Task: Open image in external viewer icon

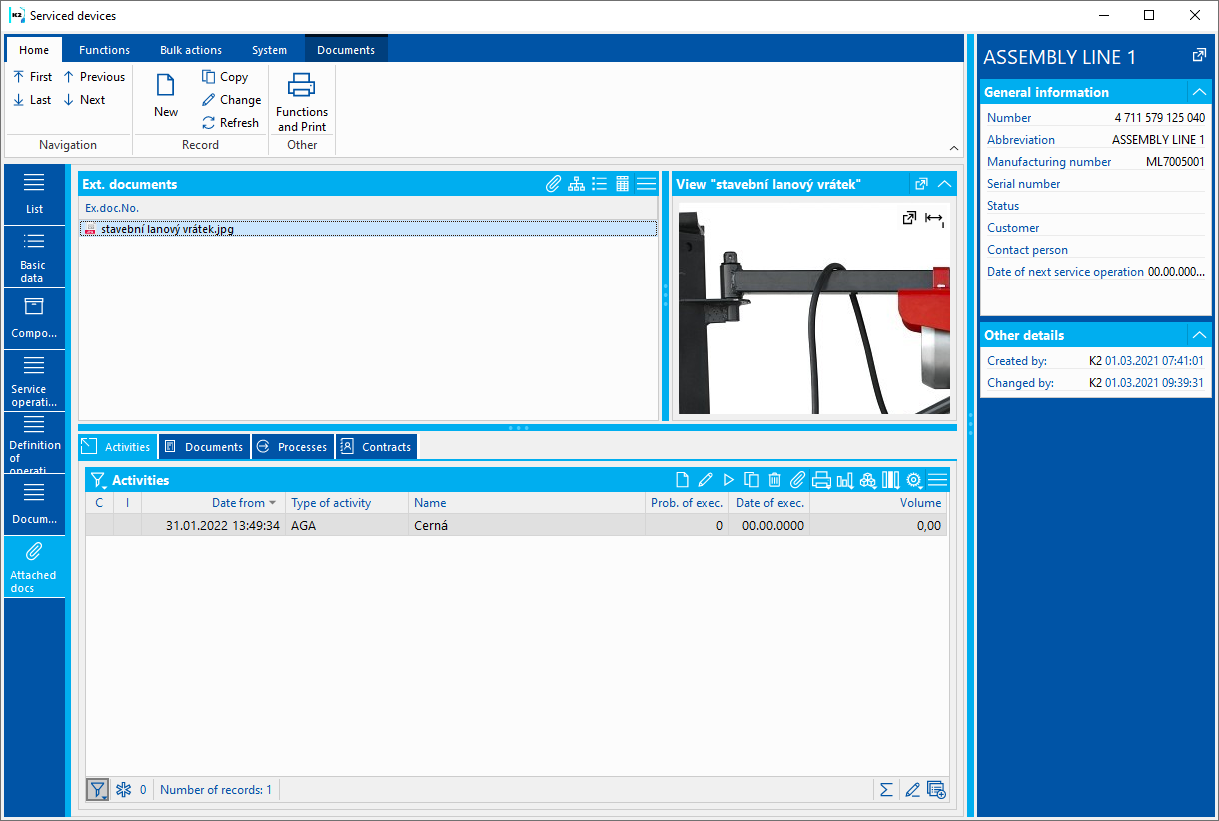Action: [x=909, y=217]
